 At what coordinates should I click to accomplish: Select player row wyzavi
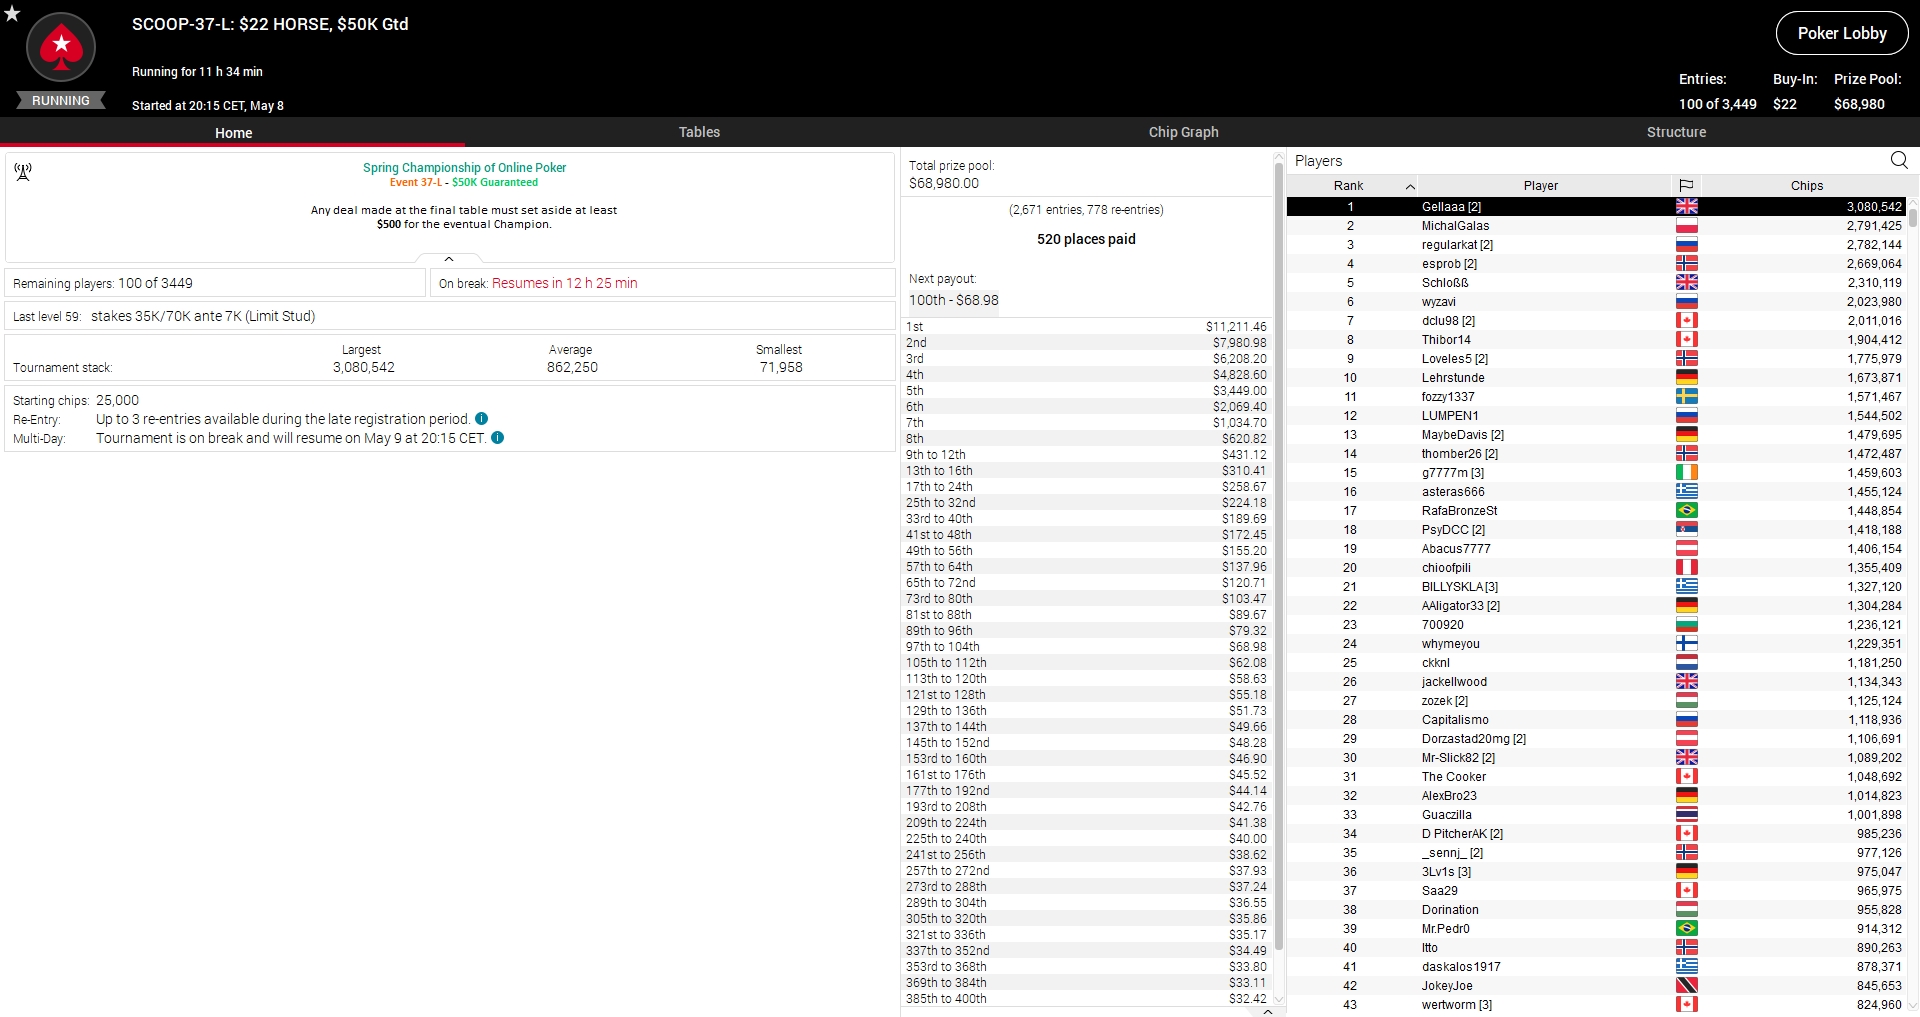pos(1596,302)
